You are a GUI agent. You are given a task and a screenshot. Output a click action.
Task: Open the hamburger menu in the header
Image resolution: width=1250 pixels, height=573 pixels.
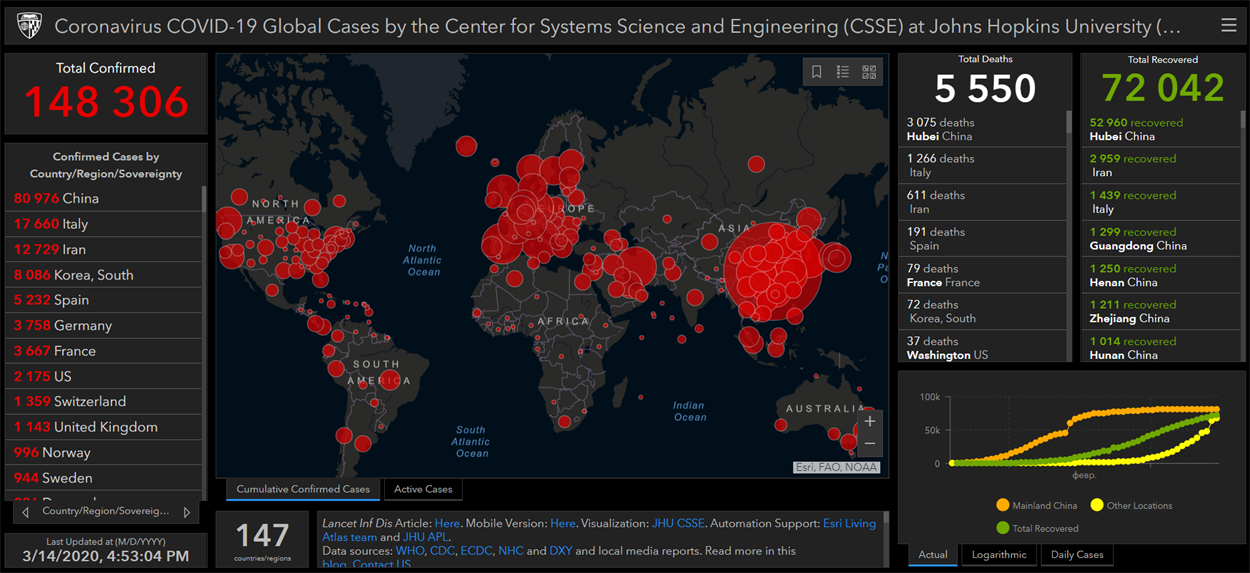pos(1228,25)
